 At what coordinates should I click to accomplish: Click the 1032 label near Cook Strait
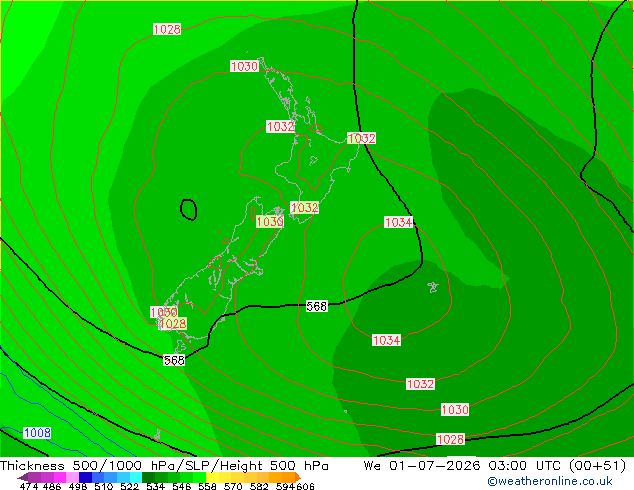304,208
